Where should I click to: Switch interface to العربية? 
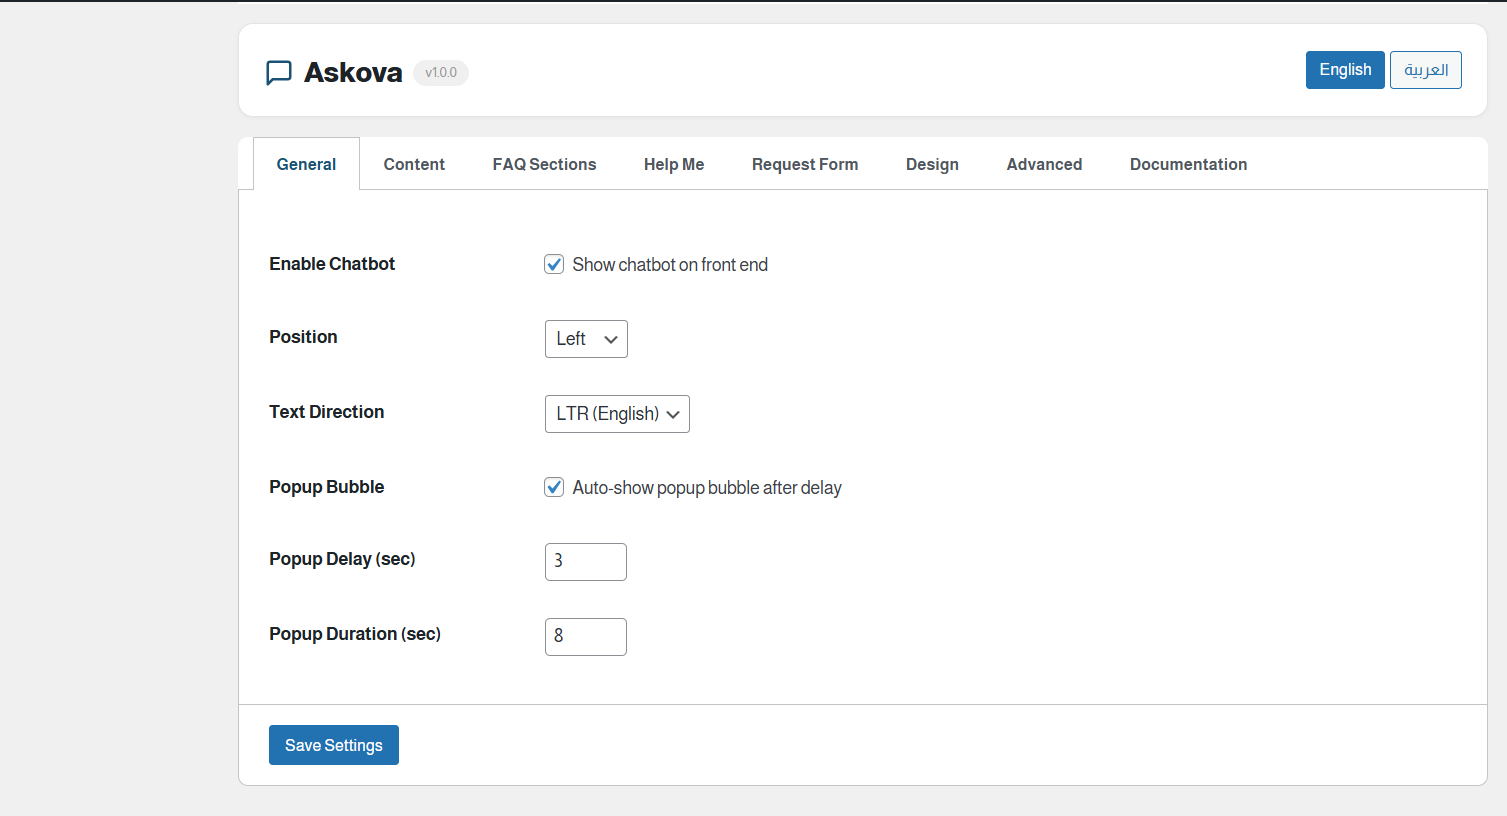point(1425,69)
